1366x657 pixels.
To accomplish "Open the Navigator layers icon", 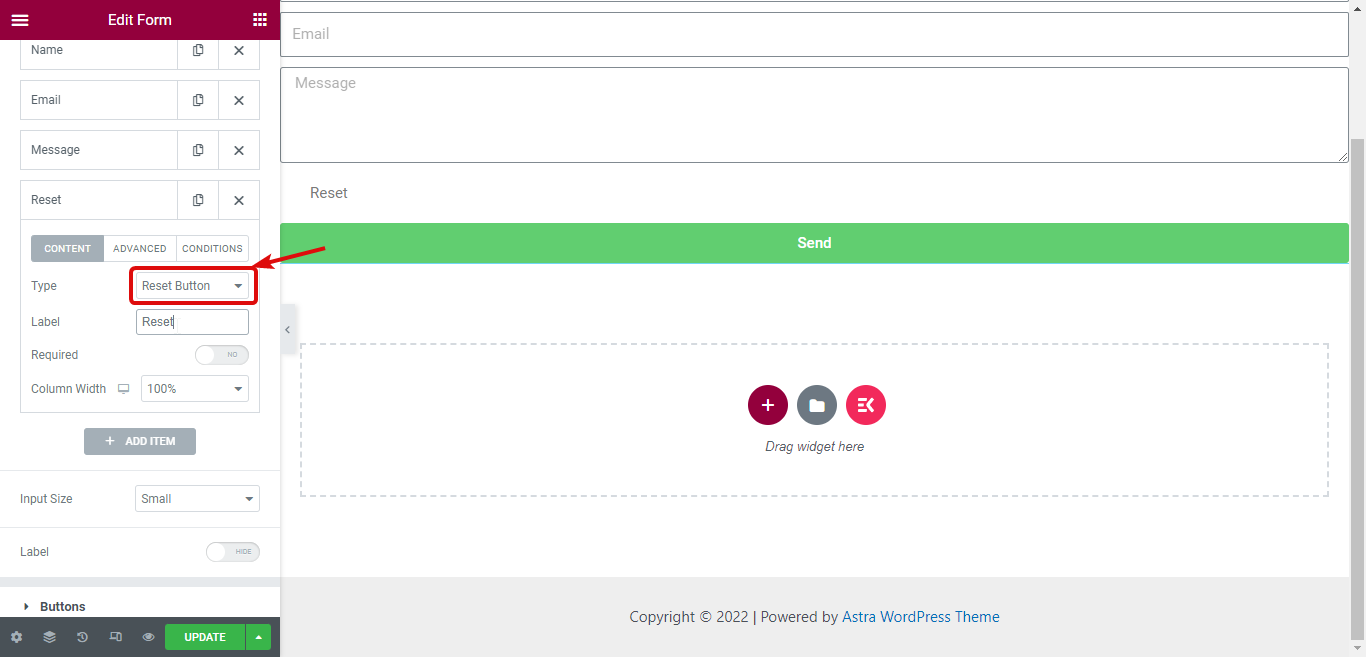I will 49,637.
